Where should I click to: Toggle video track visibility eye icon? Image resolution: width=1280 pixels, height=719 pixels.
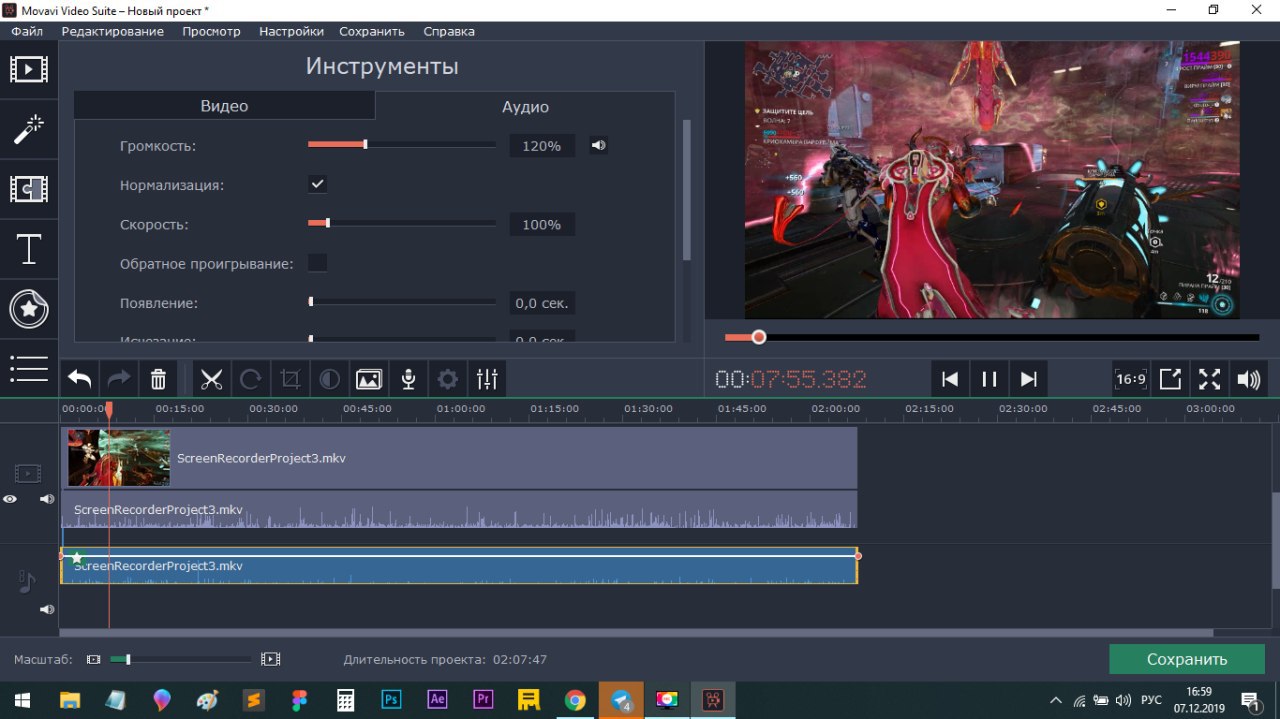coord(10,499)
